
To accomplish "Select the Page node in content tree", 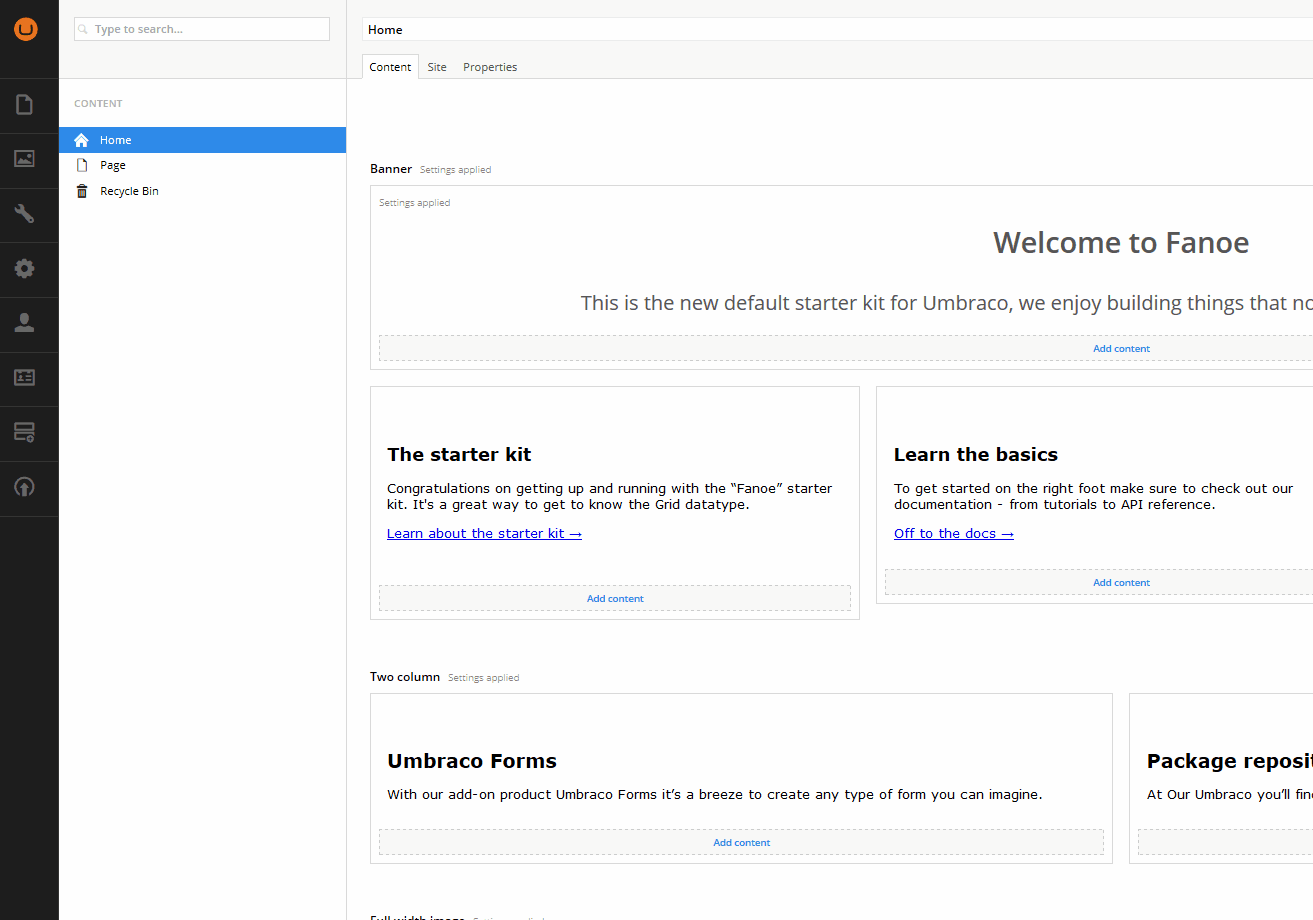I will 202,165.
